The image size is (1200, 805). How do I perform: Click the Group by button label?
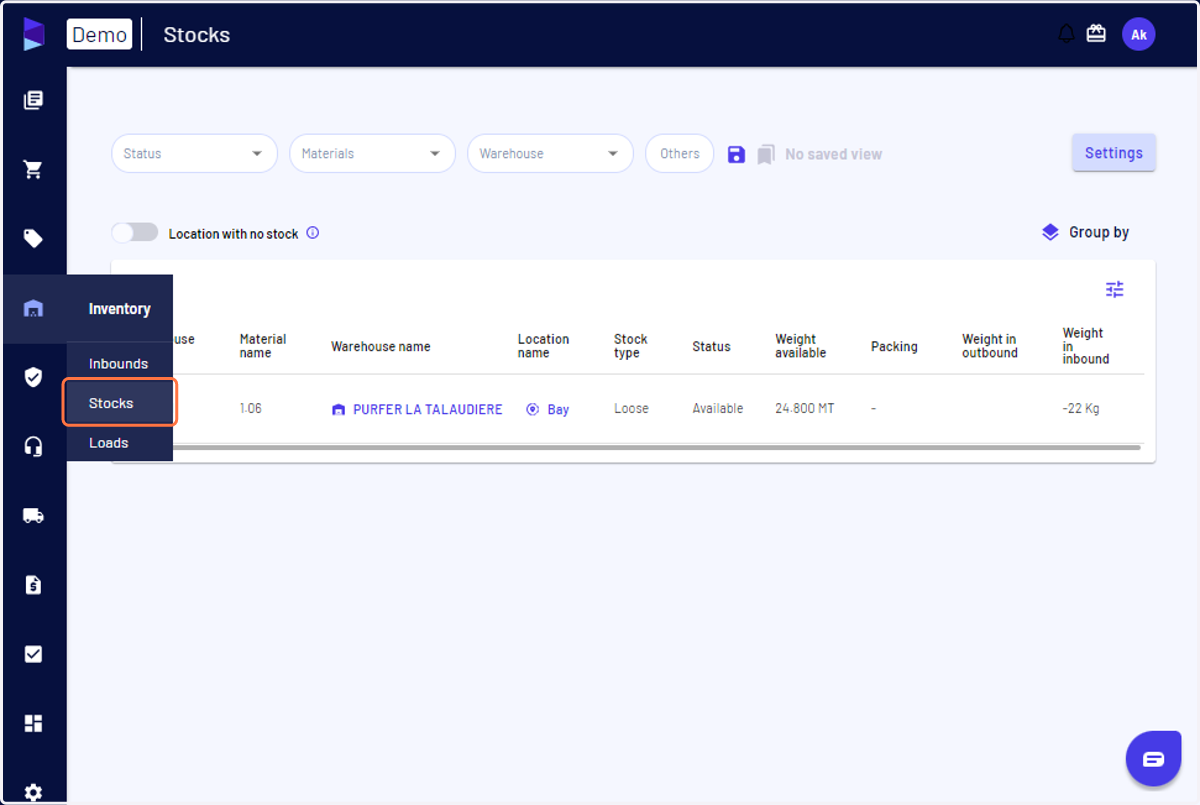coord(1099,232)
